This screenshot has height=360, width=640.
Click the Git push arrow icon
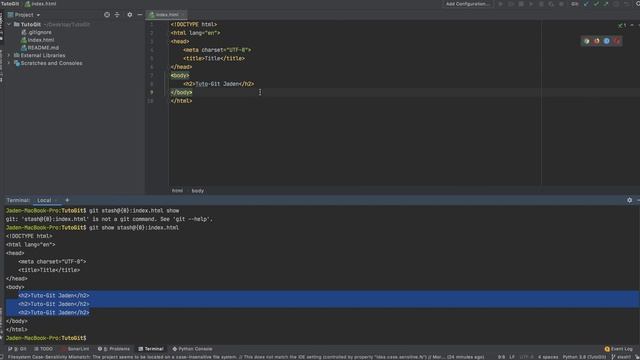pyautogui.click(x=606, y=4)
